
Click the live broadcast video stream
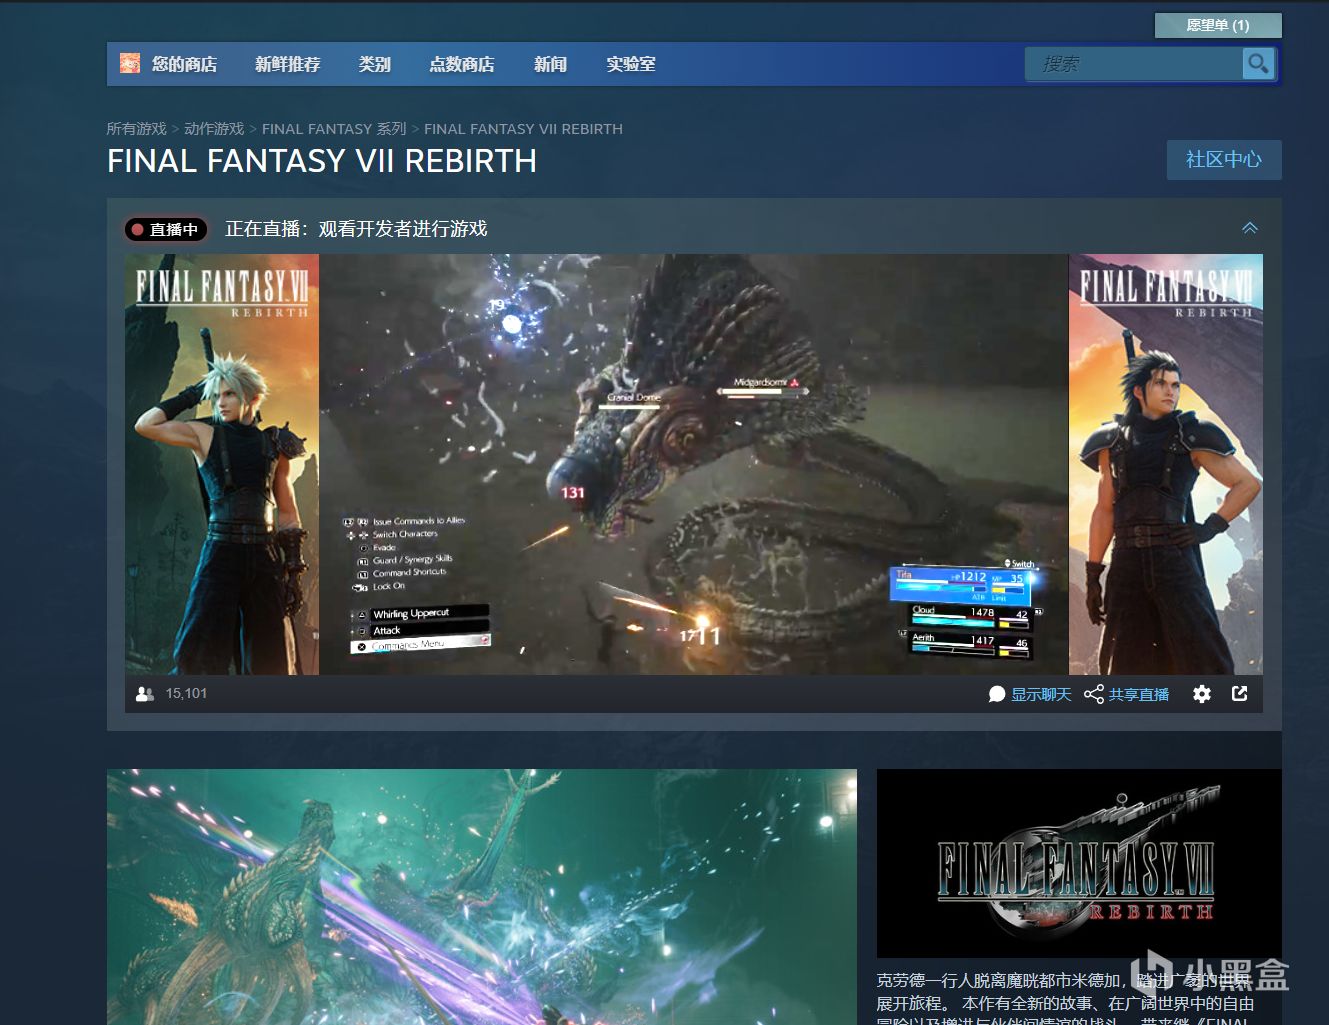click(693, 464)
